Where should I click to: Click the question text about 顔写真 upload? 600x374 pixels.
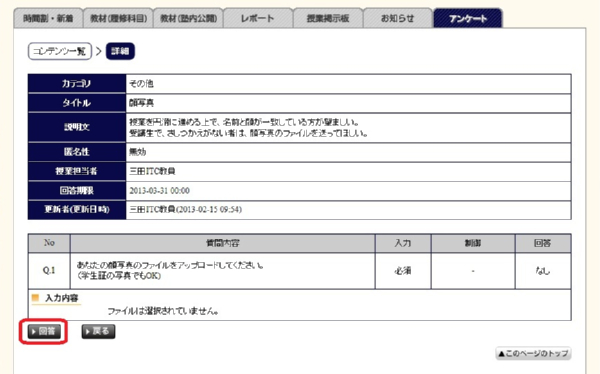[170, 270]
